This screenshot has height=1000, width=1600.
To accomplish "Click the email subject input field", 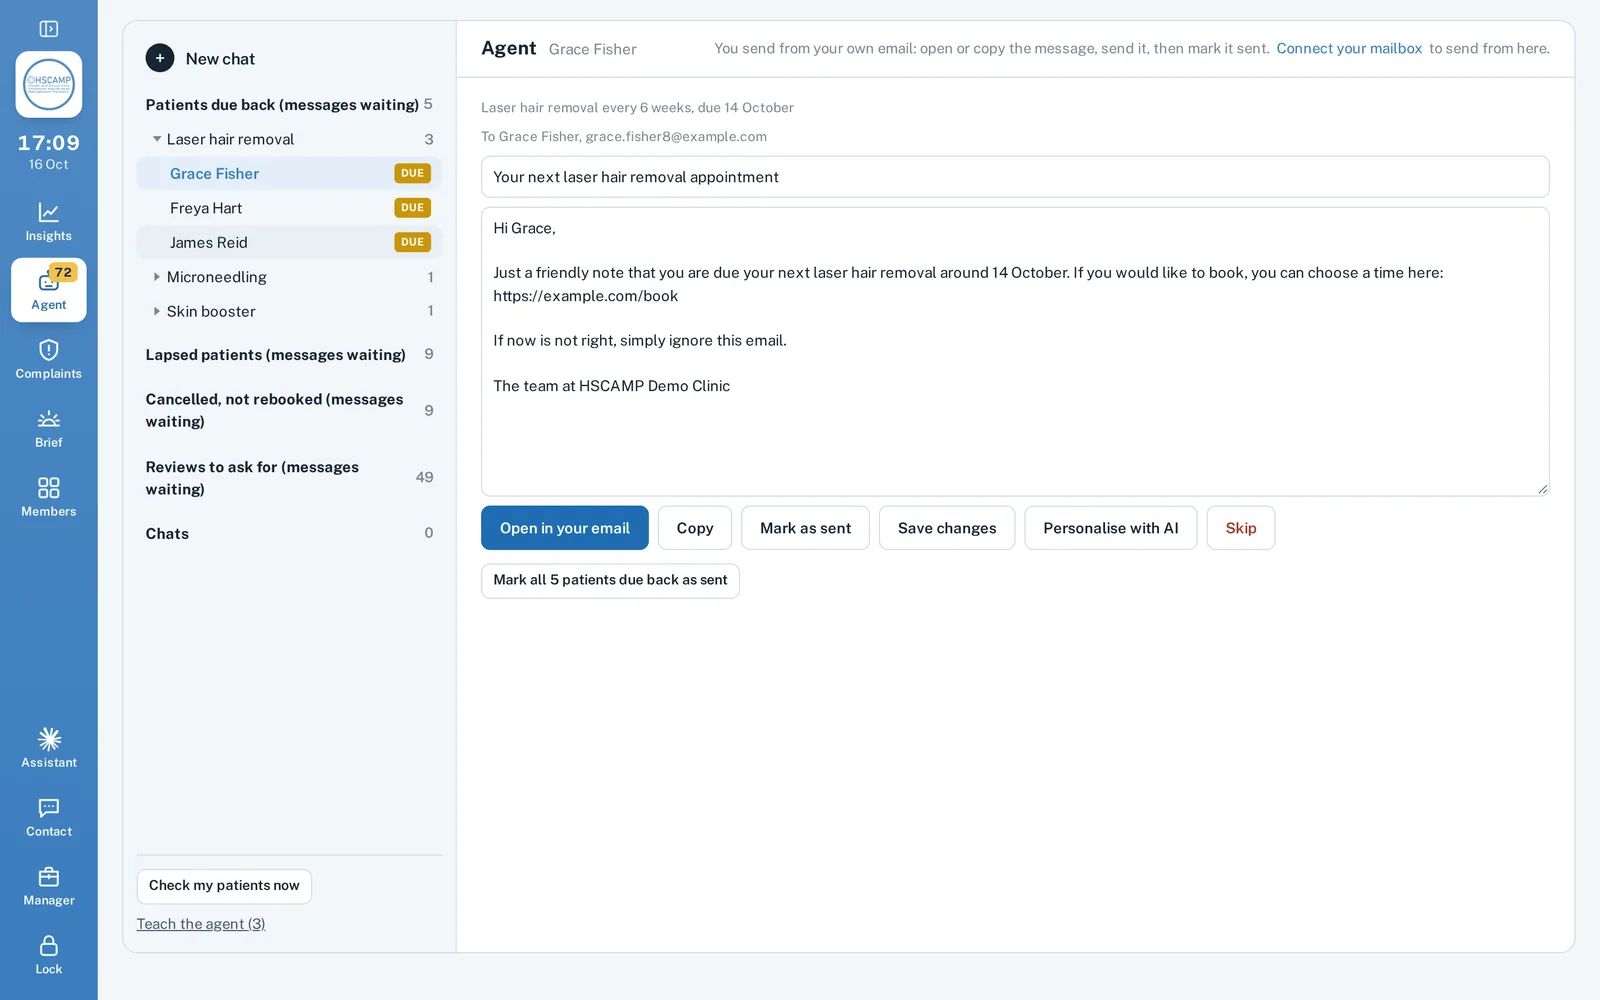I will click(x=1015, y=177).
